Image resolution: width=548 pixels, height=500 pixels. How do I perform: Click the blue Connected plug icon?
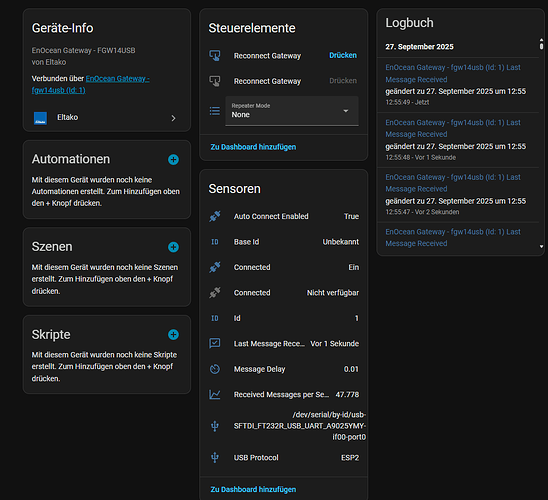(x=215, y=267)
